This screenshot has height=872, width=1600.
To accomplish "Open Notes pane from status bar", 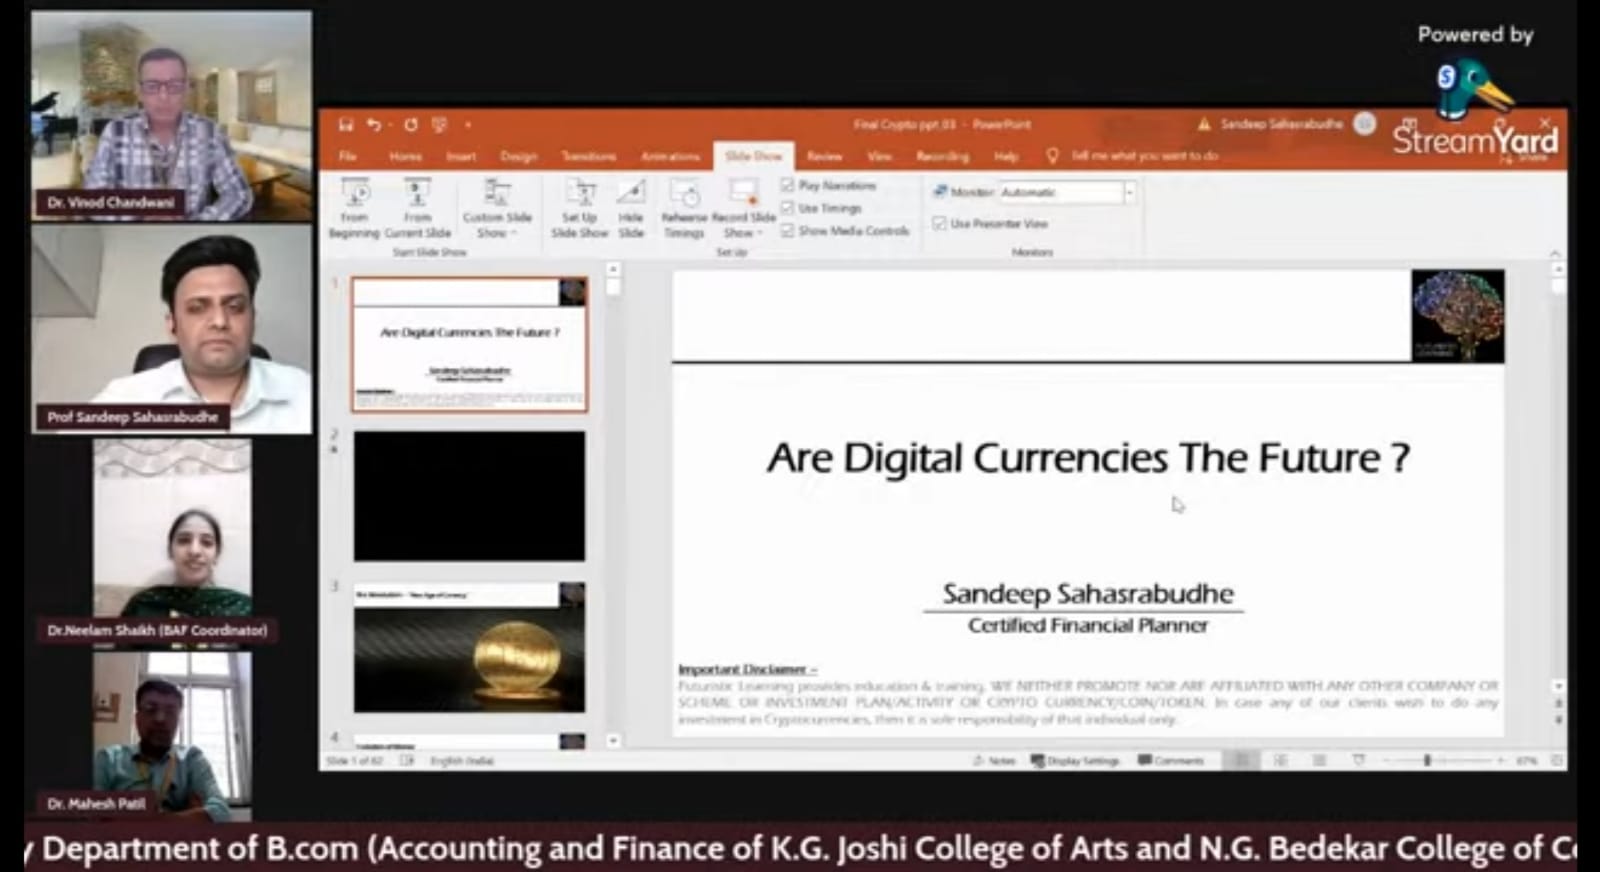I will coord(994,761).
